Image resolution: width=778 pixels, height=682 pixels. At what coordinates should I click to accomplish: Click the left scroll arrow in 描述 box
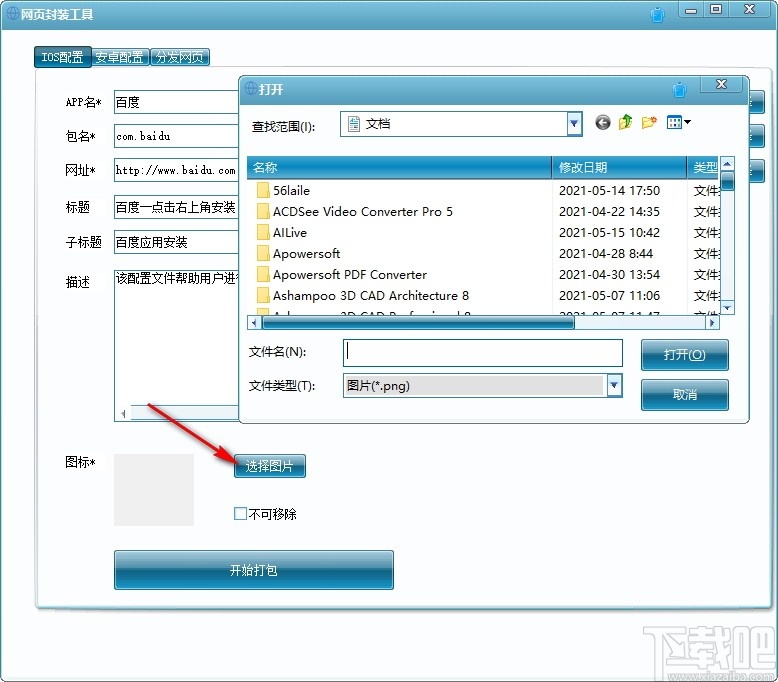tap(123, 413)
